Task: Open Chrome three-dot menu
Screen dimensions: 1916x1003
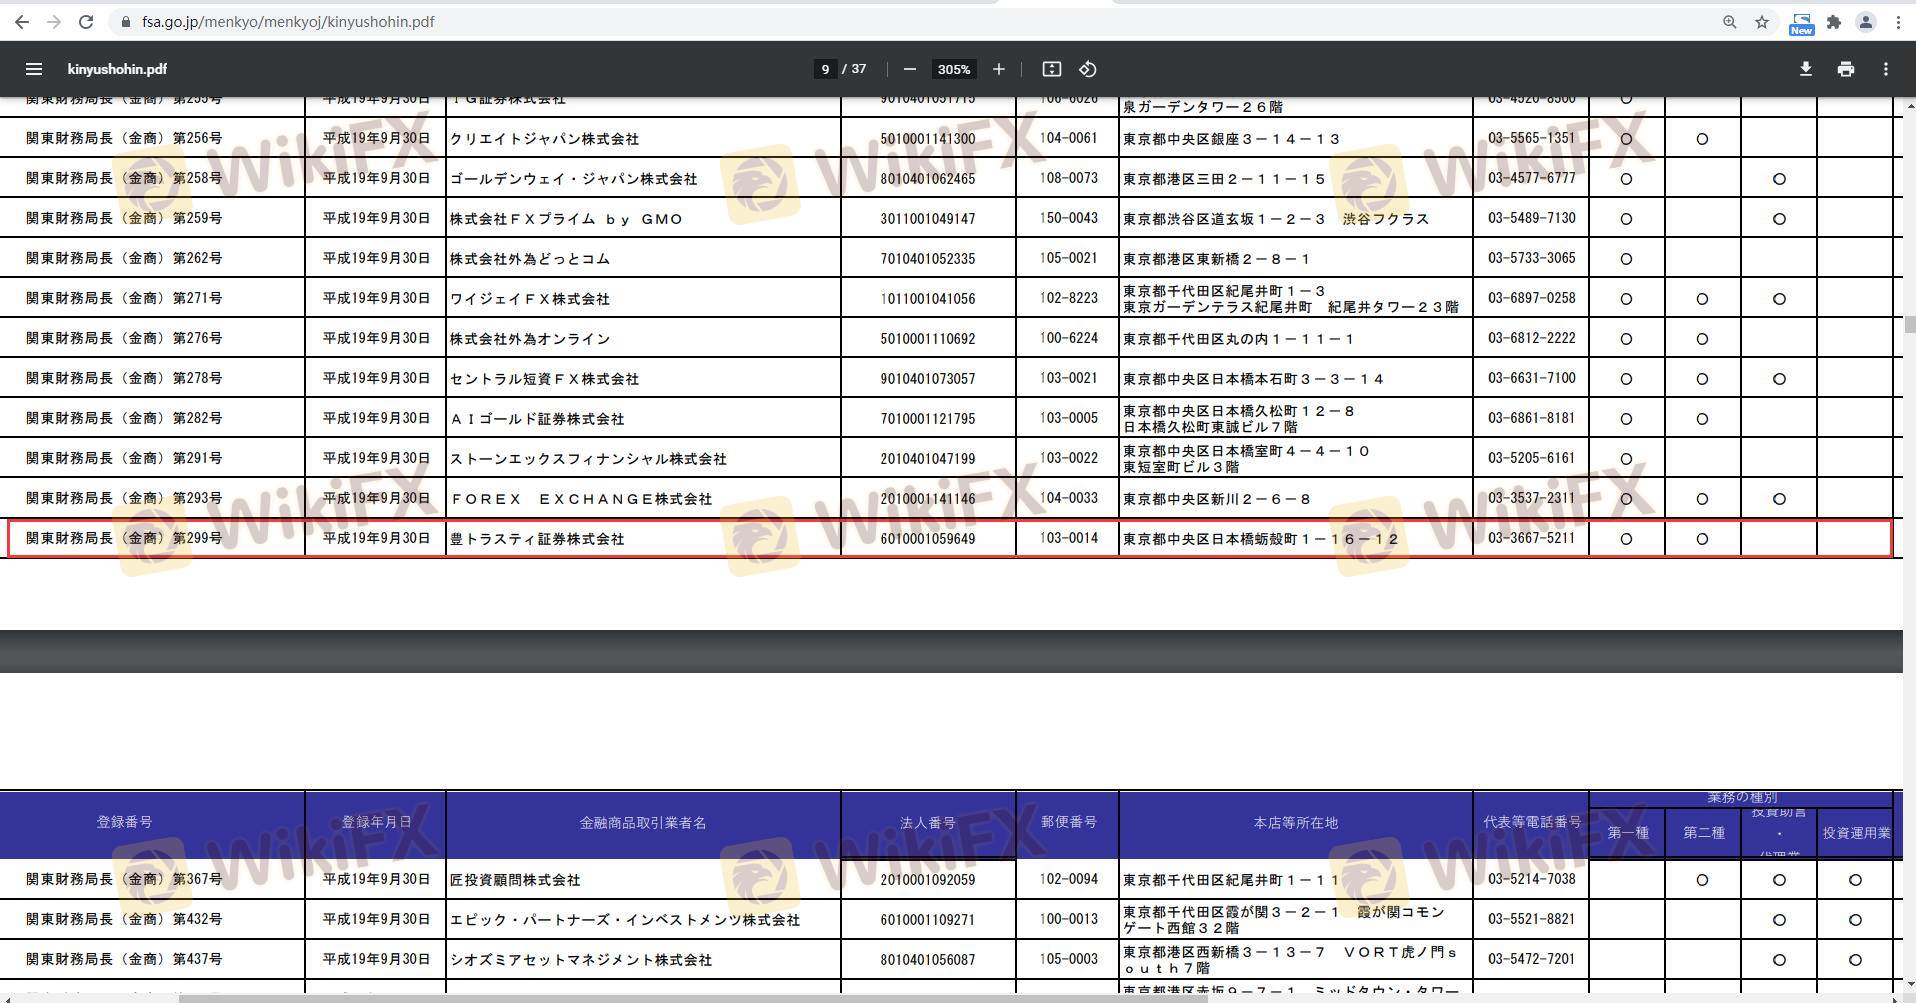Action: click(x=1898, y=22)
